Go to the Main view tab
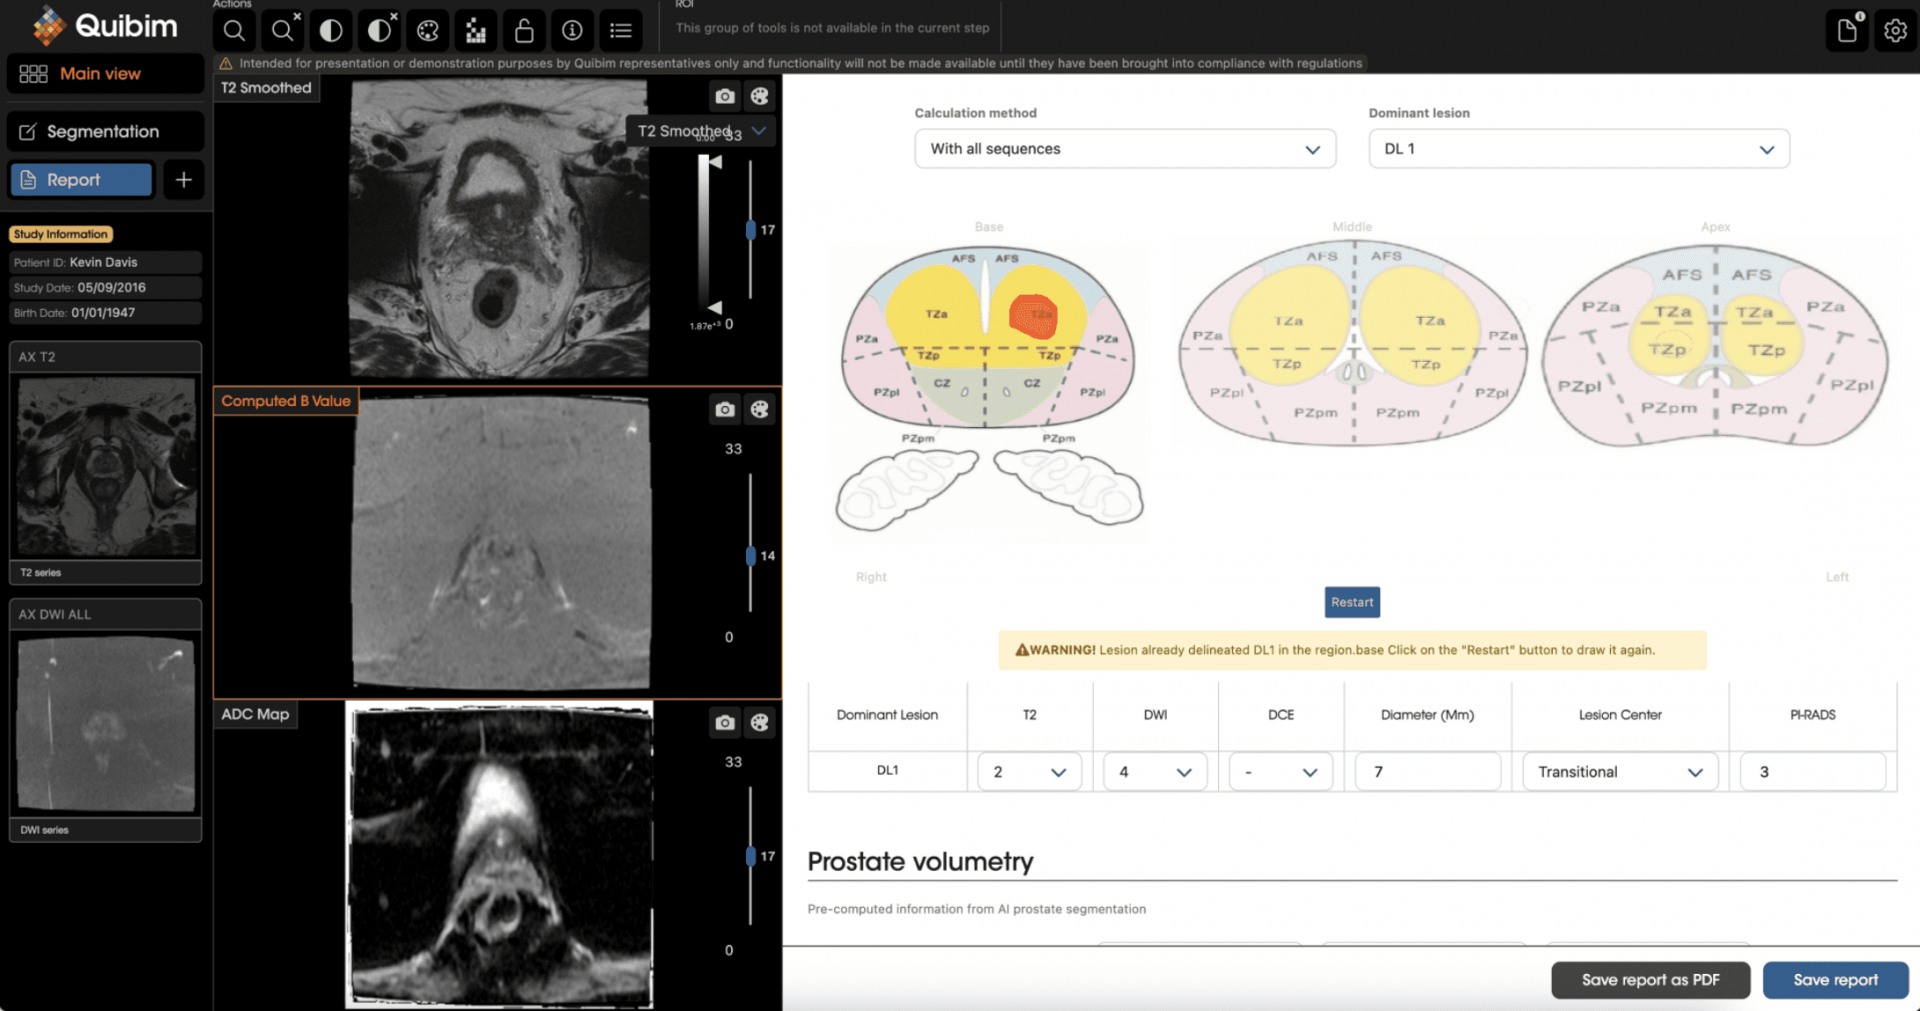Viewport: 1920px width, 1011px height. [105, 74]
